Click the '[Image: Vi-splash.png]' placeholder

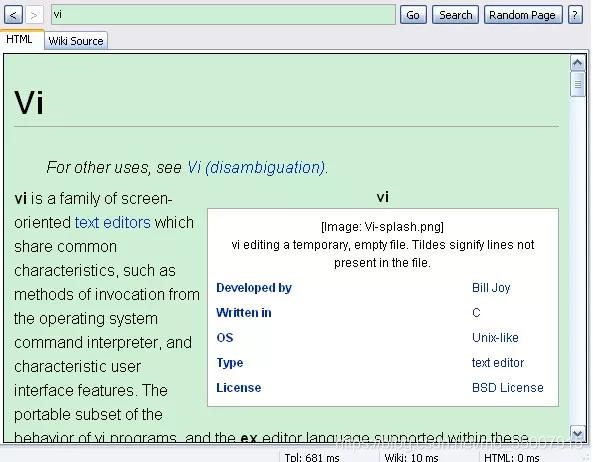382,227
